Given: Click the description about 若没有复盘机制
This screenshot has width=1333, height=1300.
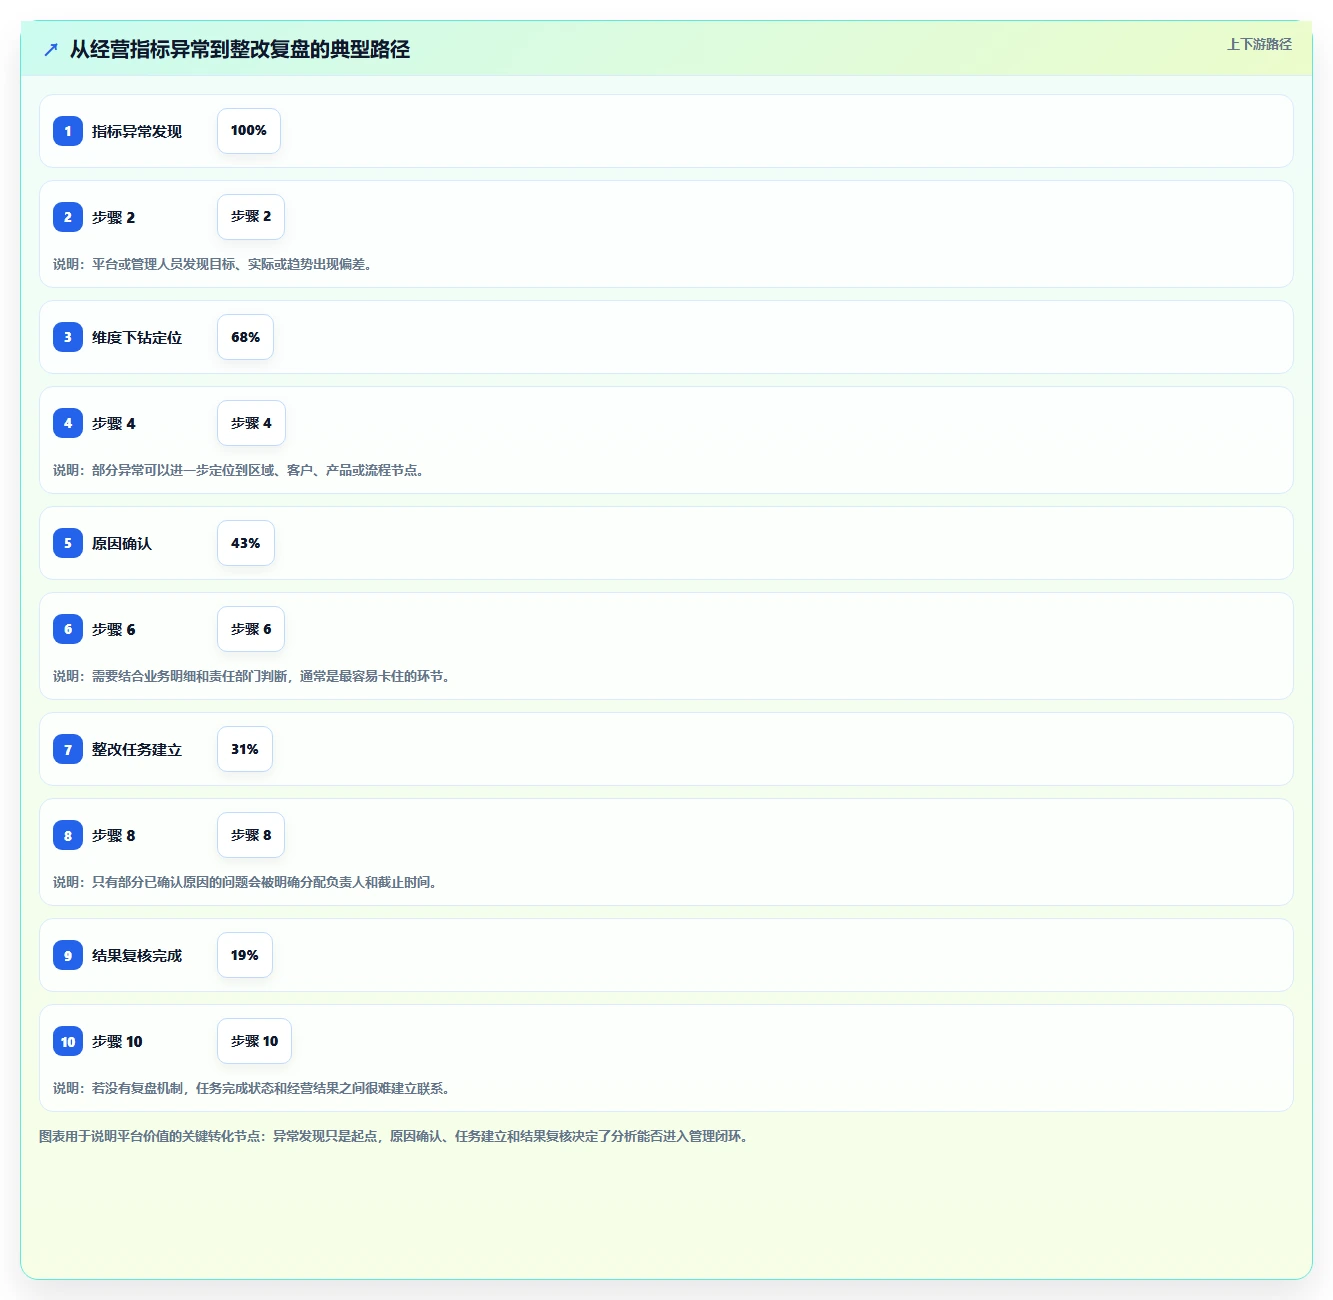Looking at the screenshot, I should pos(252,1088).
